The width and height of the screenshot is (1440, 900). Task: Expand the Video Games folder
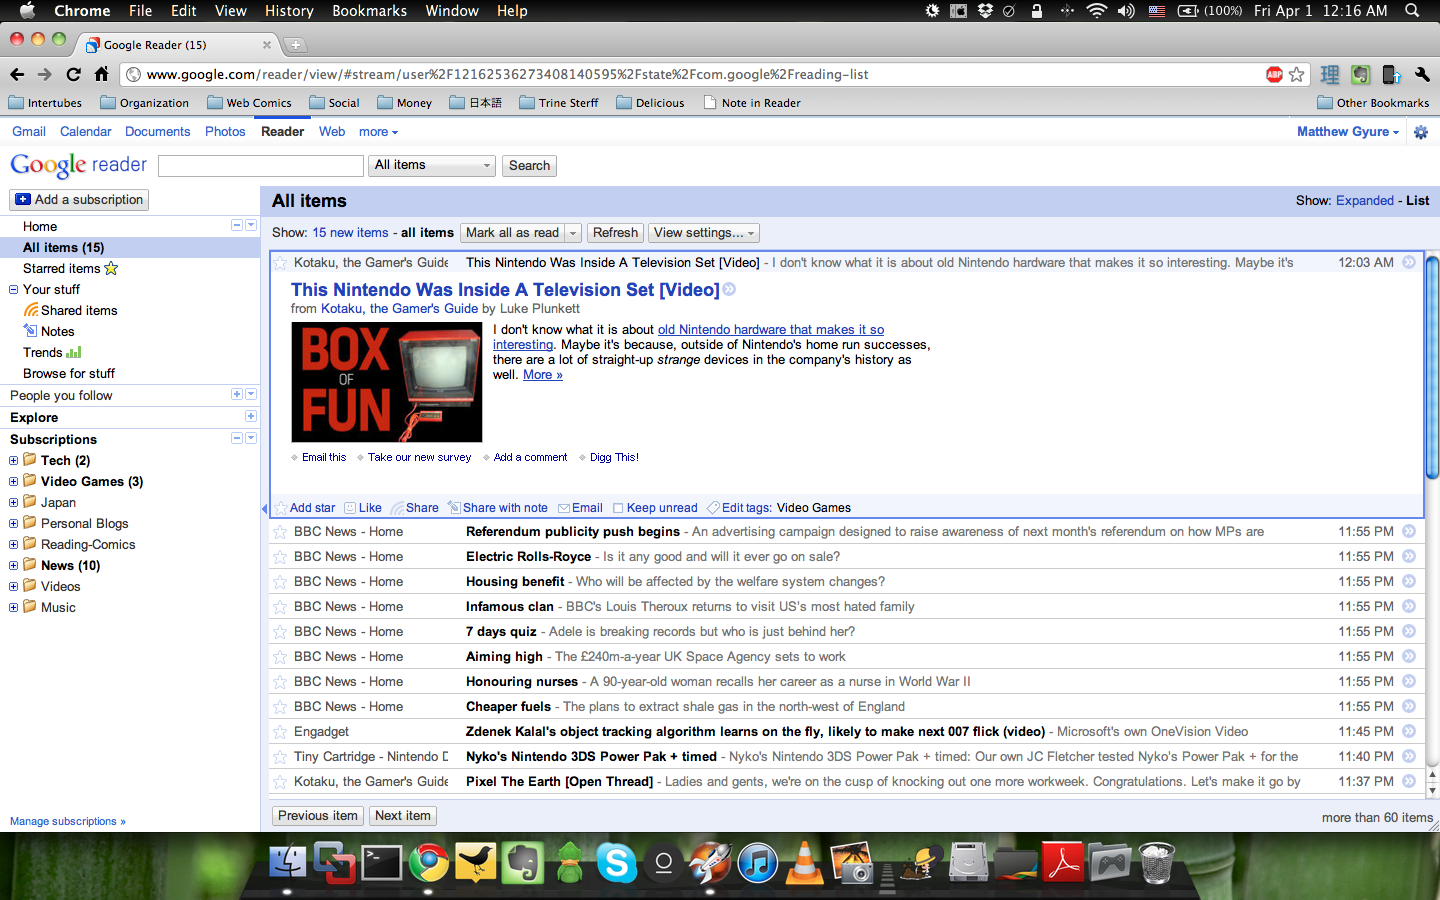tap(14, 482)
